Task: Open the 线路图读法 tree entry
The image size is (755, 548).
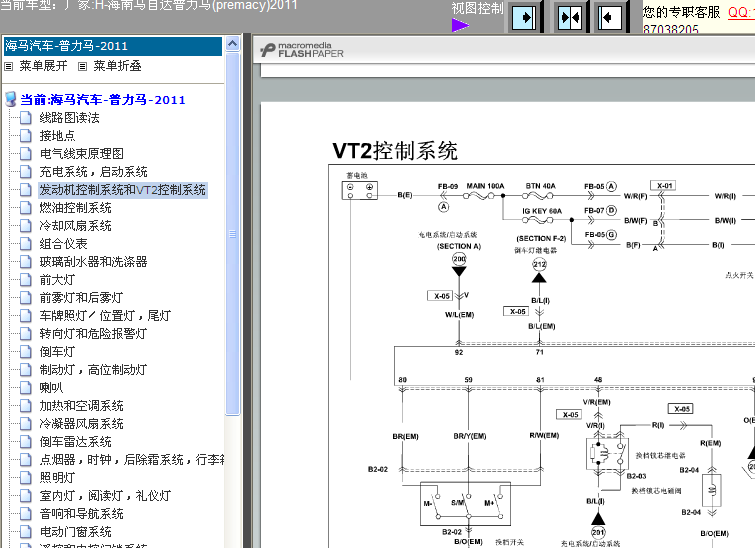Action: click(69, 118)
